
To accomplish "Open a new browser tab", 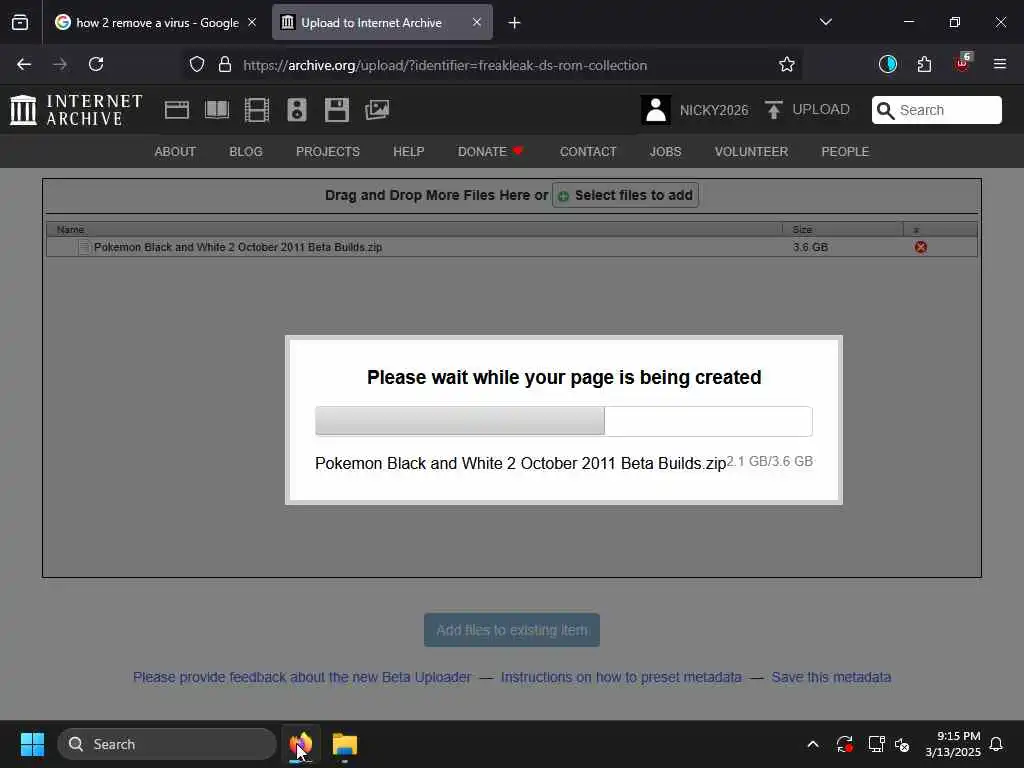I will (x=515, y=23).
